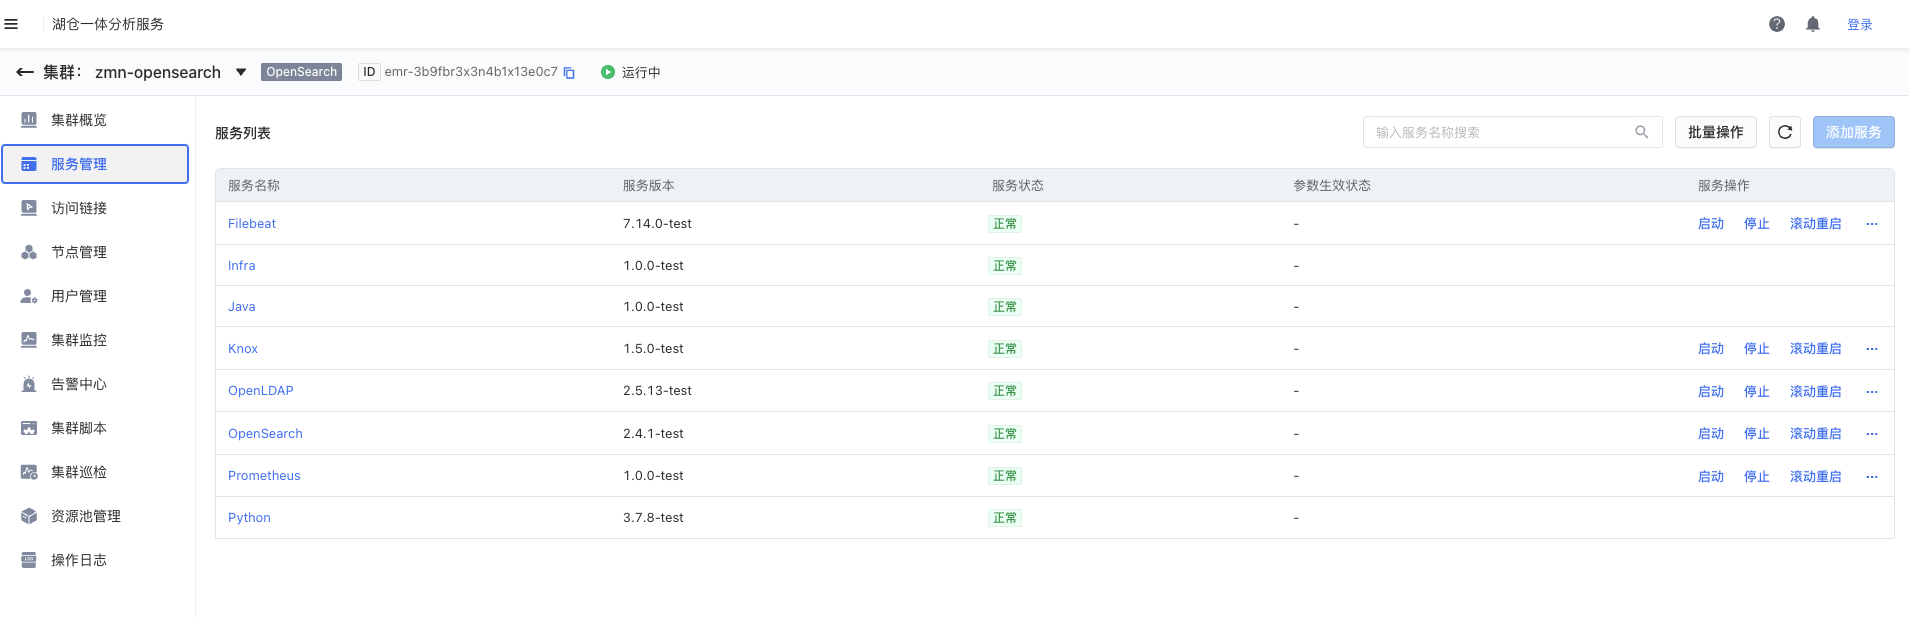Copy the cluster ID with copy icon
Viewport: 1909px width, 617px height.
click(x=569, y=73)
